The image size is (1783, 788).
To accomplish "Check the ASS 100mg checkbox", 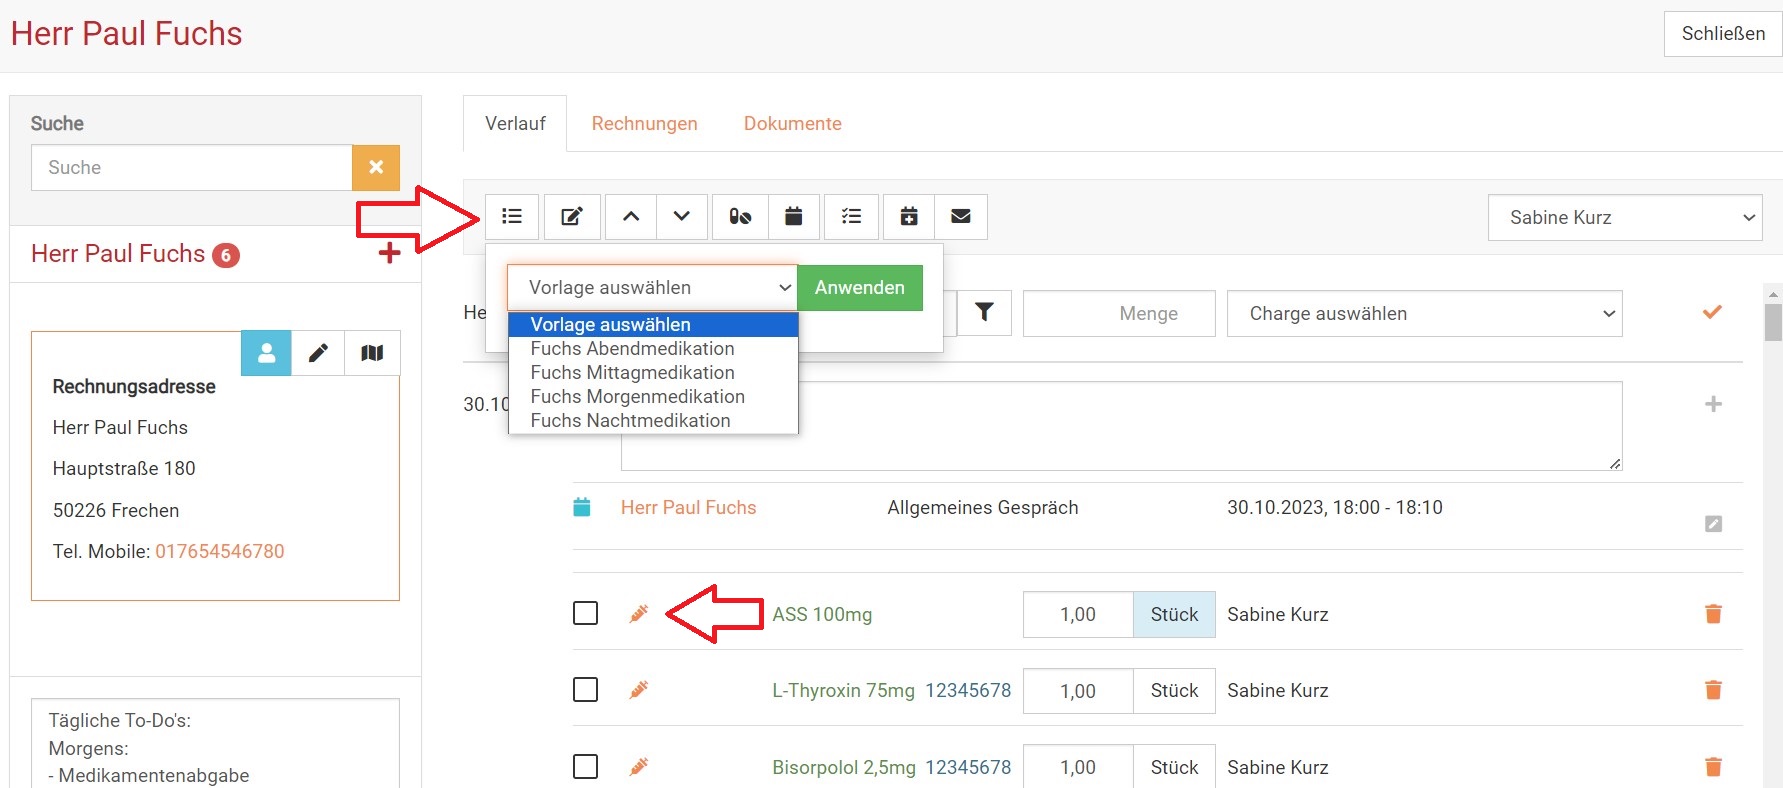I will [x=586, y=613].
